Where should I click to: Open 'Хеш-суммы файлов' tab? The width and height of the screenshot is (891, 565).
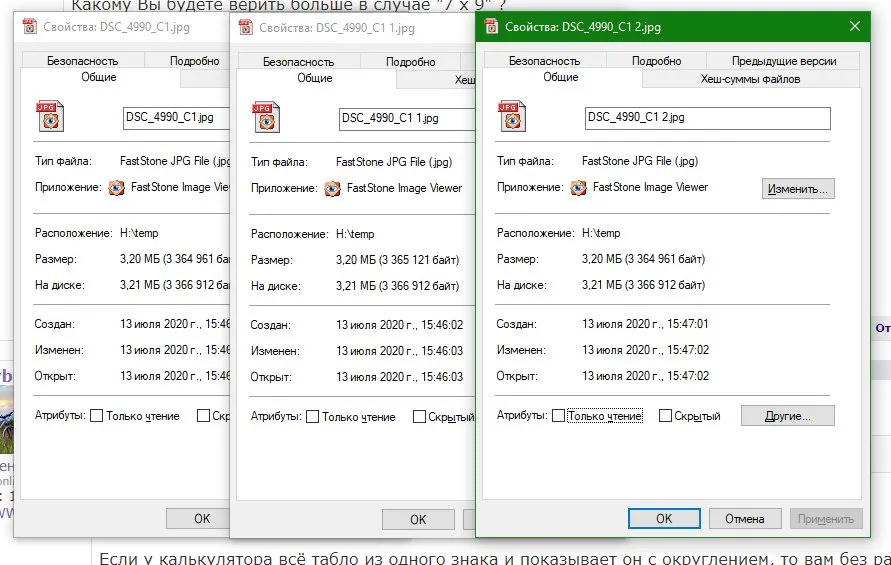(750, 79)
